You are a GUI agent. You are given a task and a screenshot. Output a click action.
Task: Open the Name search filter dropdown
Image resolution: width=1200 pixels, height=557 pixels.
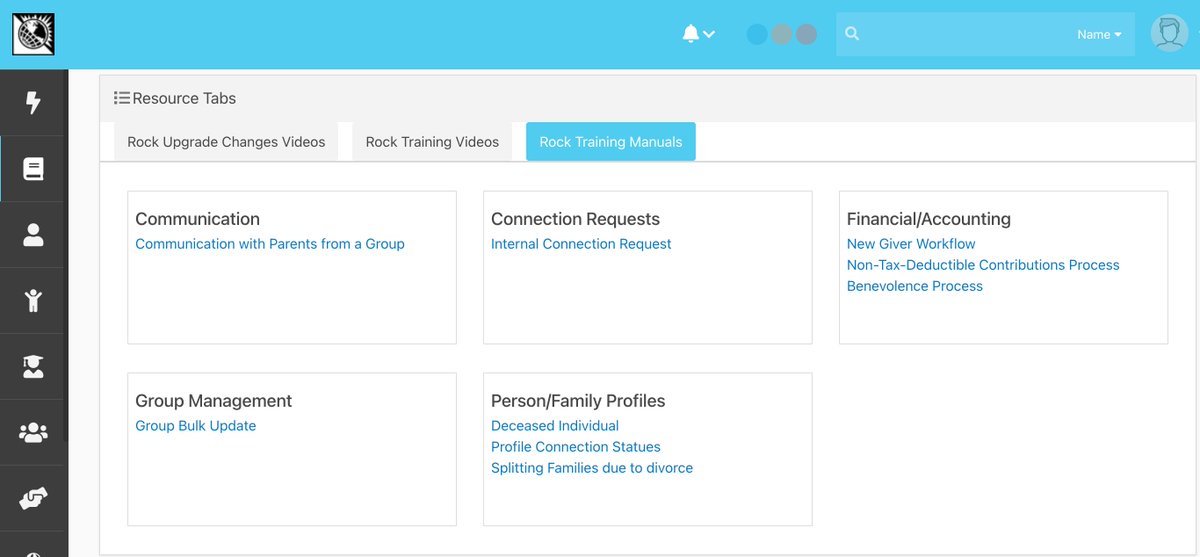coord(1099,34)
